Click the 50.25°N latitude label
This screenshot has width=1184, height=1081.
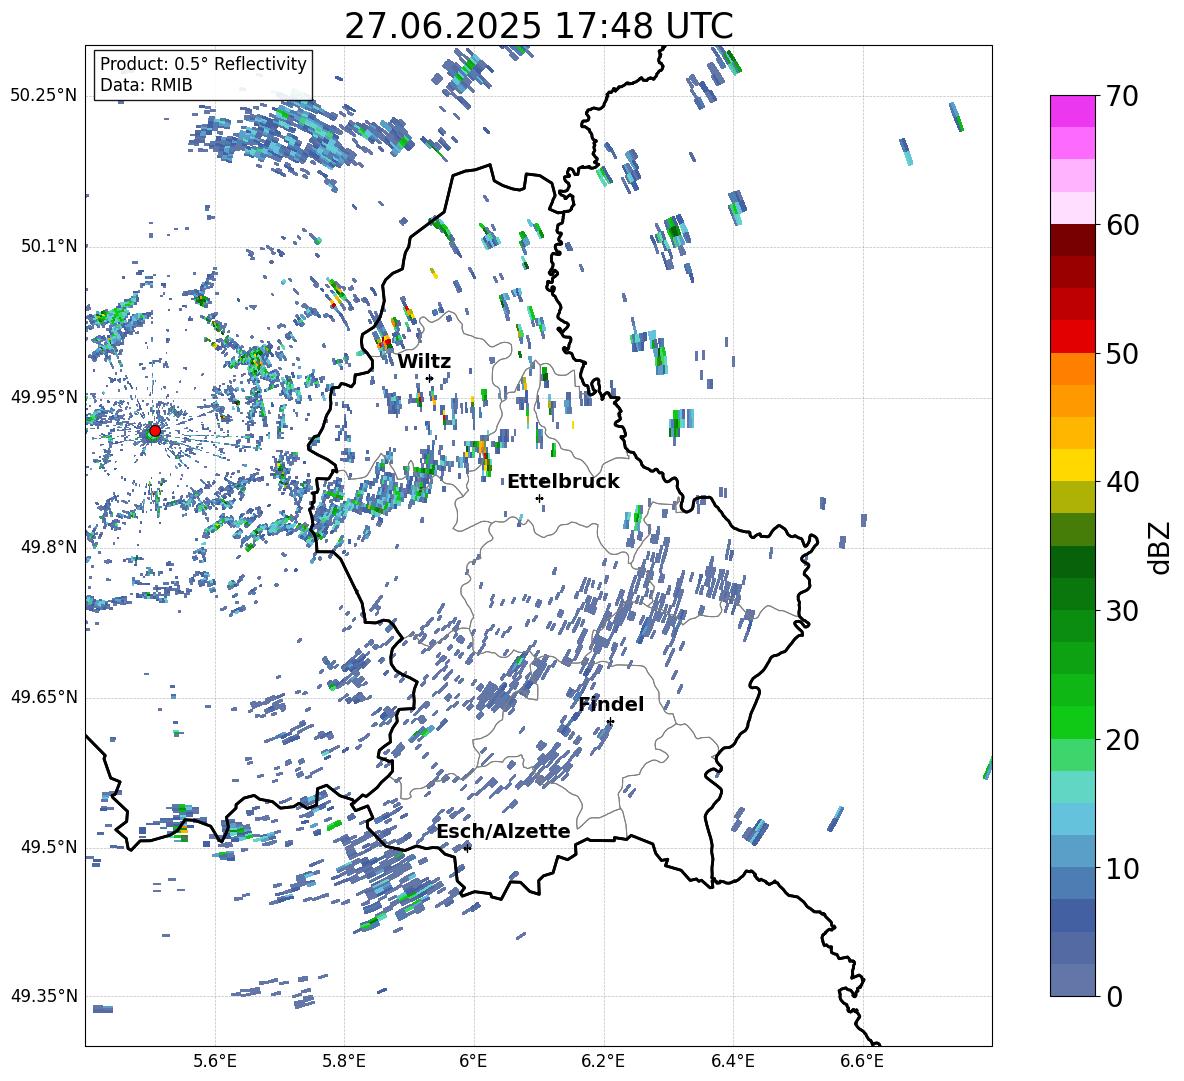point(44,96)
